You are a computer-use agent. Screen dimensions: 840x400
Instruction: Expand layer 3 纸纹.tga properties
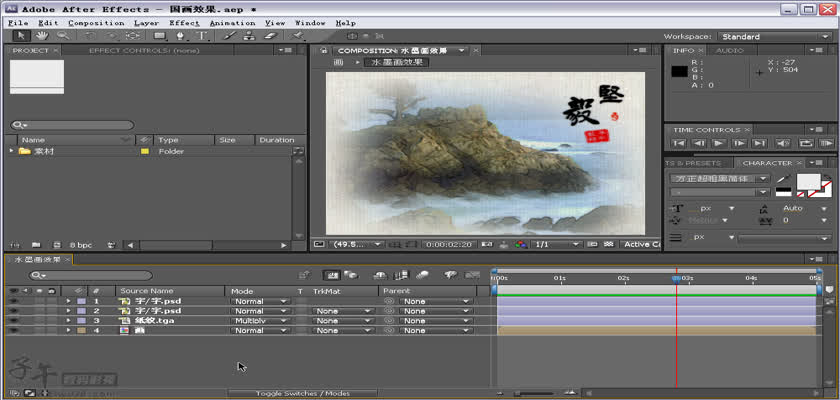(68, 321)
